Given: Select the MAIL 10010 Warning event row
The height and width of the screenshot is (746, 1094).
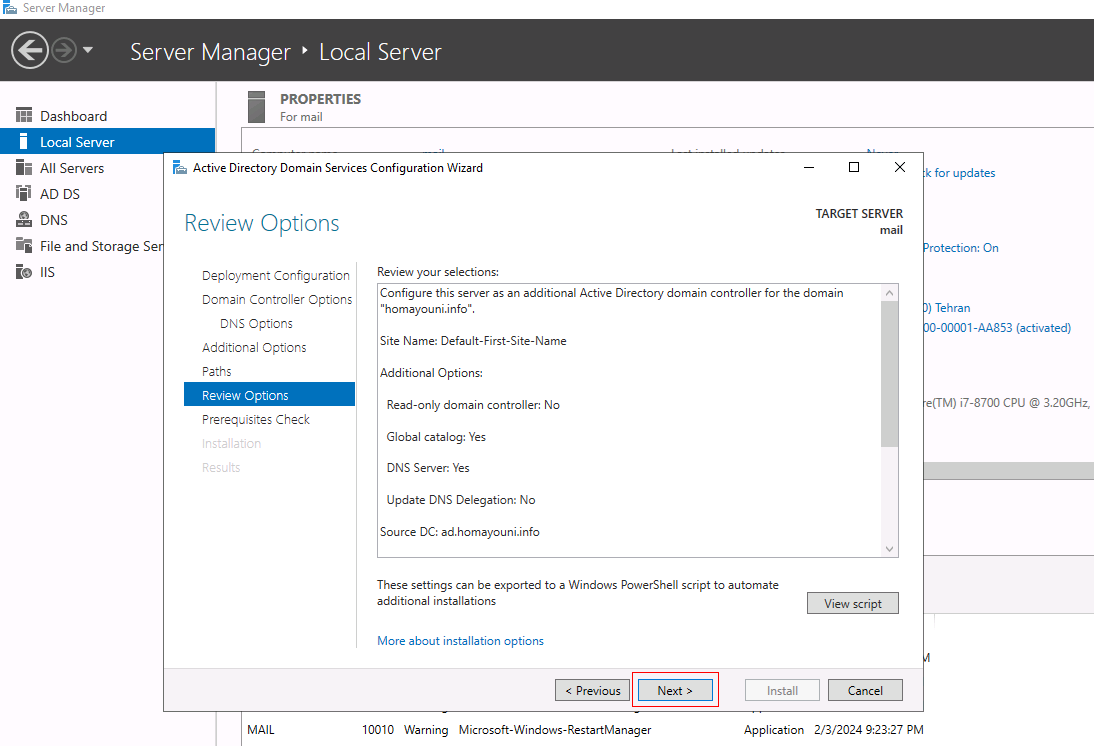Looking at the screenshot, I should click(585, 729).
